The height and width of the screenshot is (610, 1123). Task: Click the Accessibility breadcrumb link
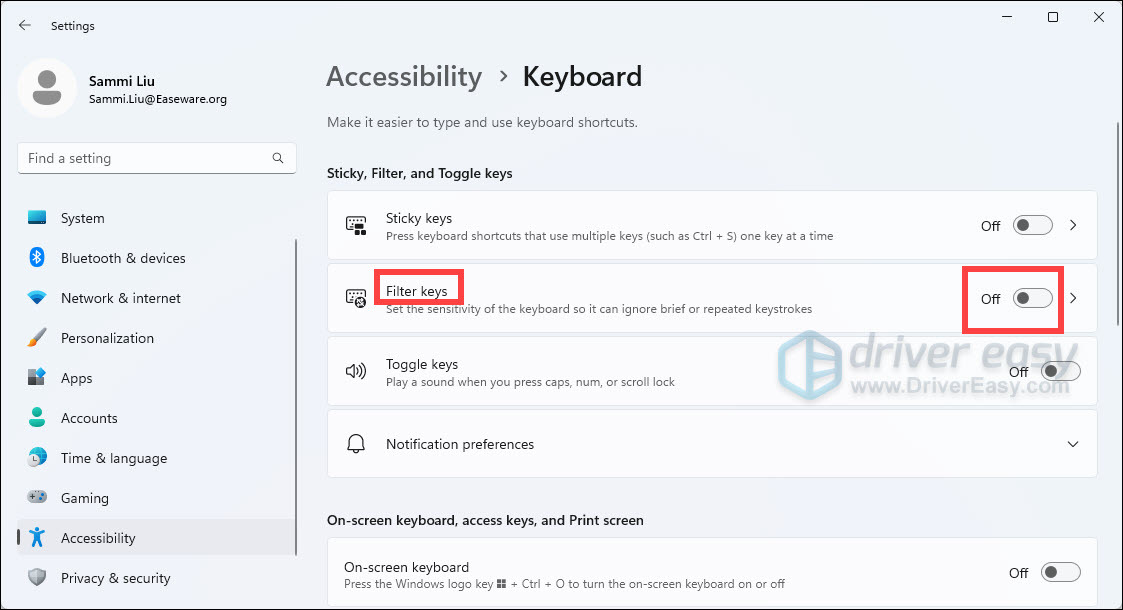pos(403,76)
